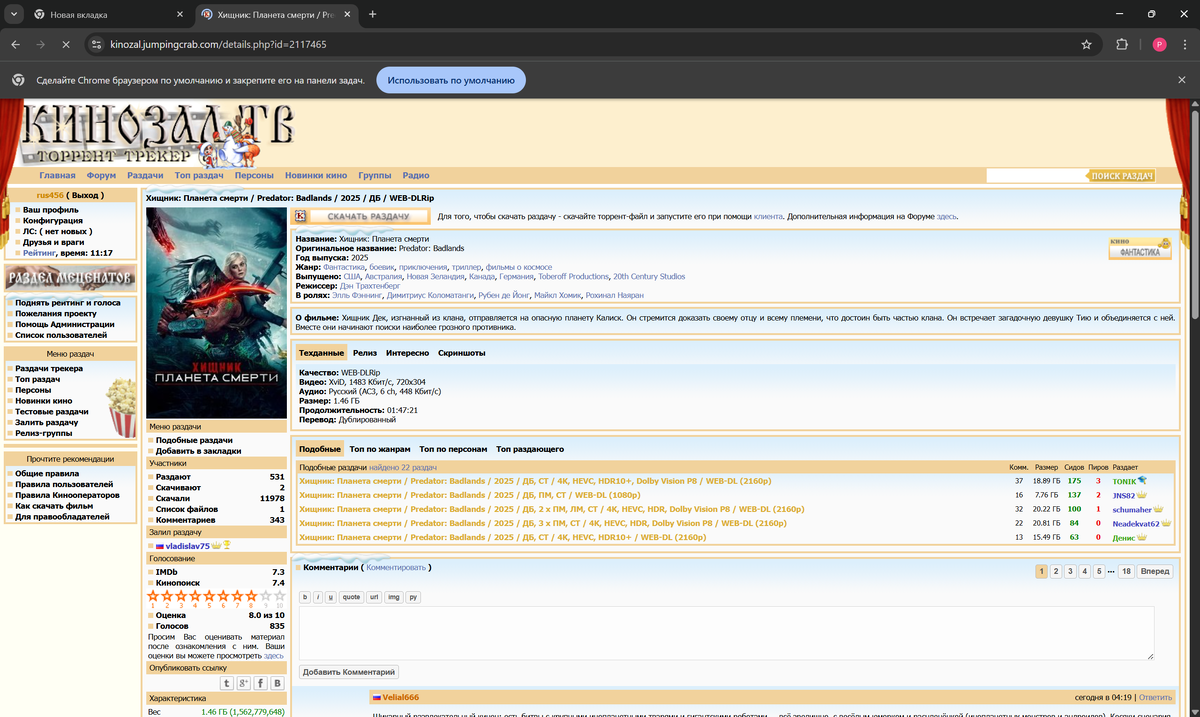Bookmark this page with Chrome star icon
Viewport: 1200px width, 717px height.
[x=1086, y=45]
